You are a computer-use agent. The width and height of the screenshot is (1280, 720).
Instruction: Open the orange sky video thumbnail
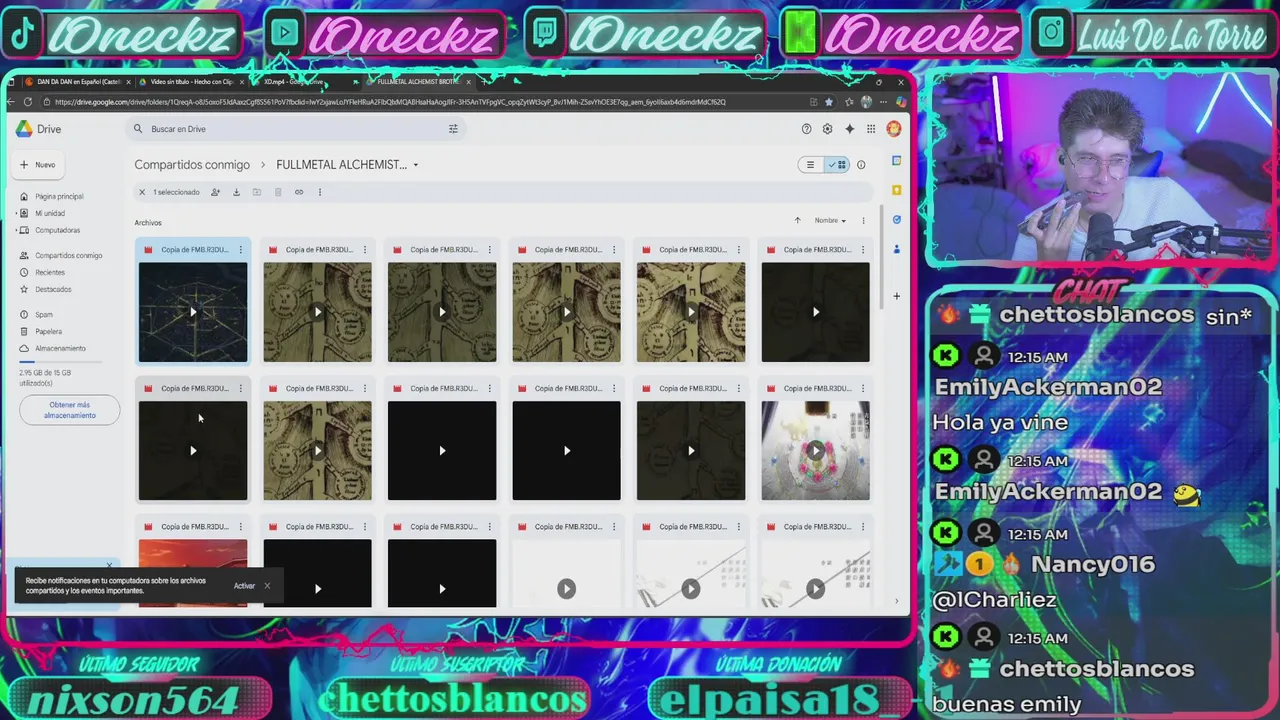(193, 573)
